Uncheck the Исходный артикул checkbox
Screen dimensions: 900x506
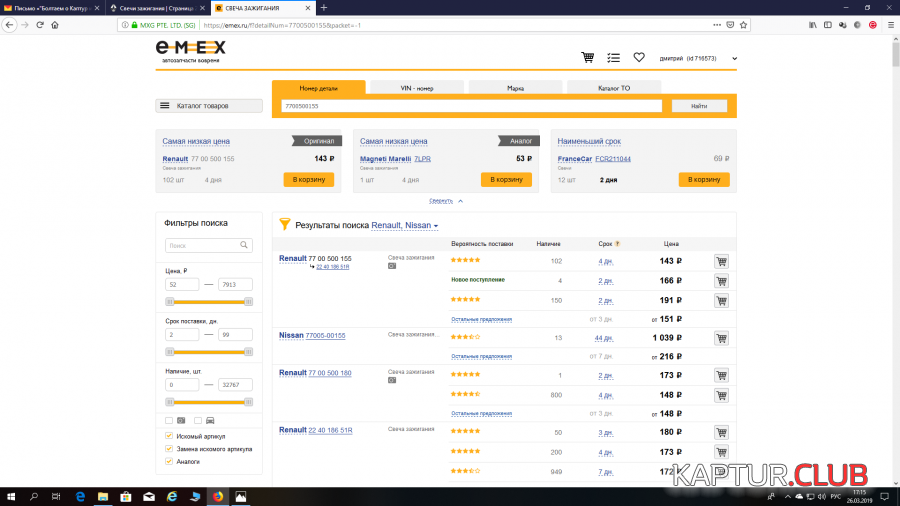(x=169, y=436)
